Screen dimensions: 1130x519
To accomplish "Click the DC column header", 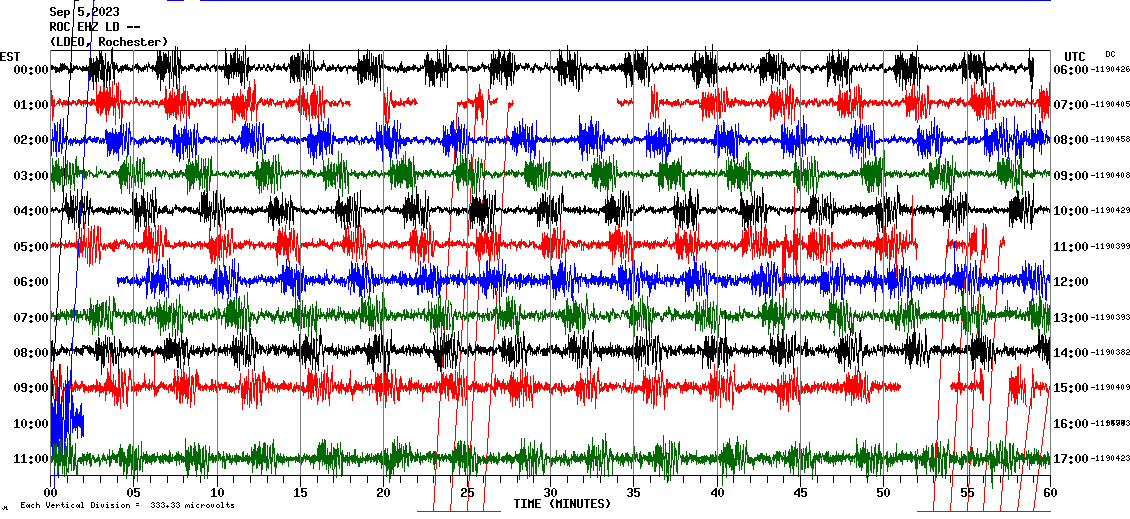I will pyautogui.click(x=1110, y=54).
